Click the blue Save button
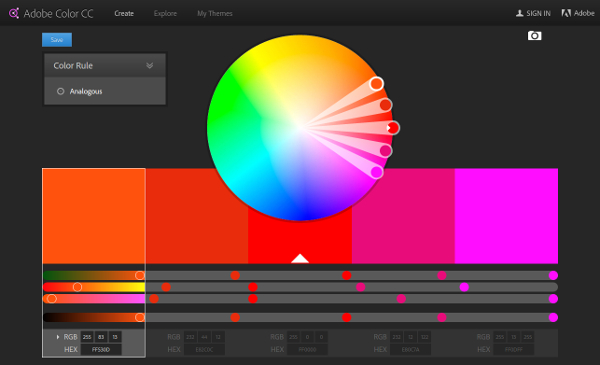 point(57,40)
